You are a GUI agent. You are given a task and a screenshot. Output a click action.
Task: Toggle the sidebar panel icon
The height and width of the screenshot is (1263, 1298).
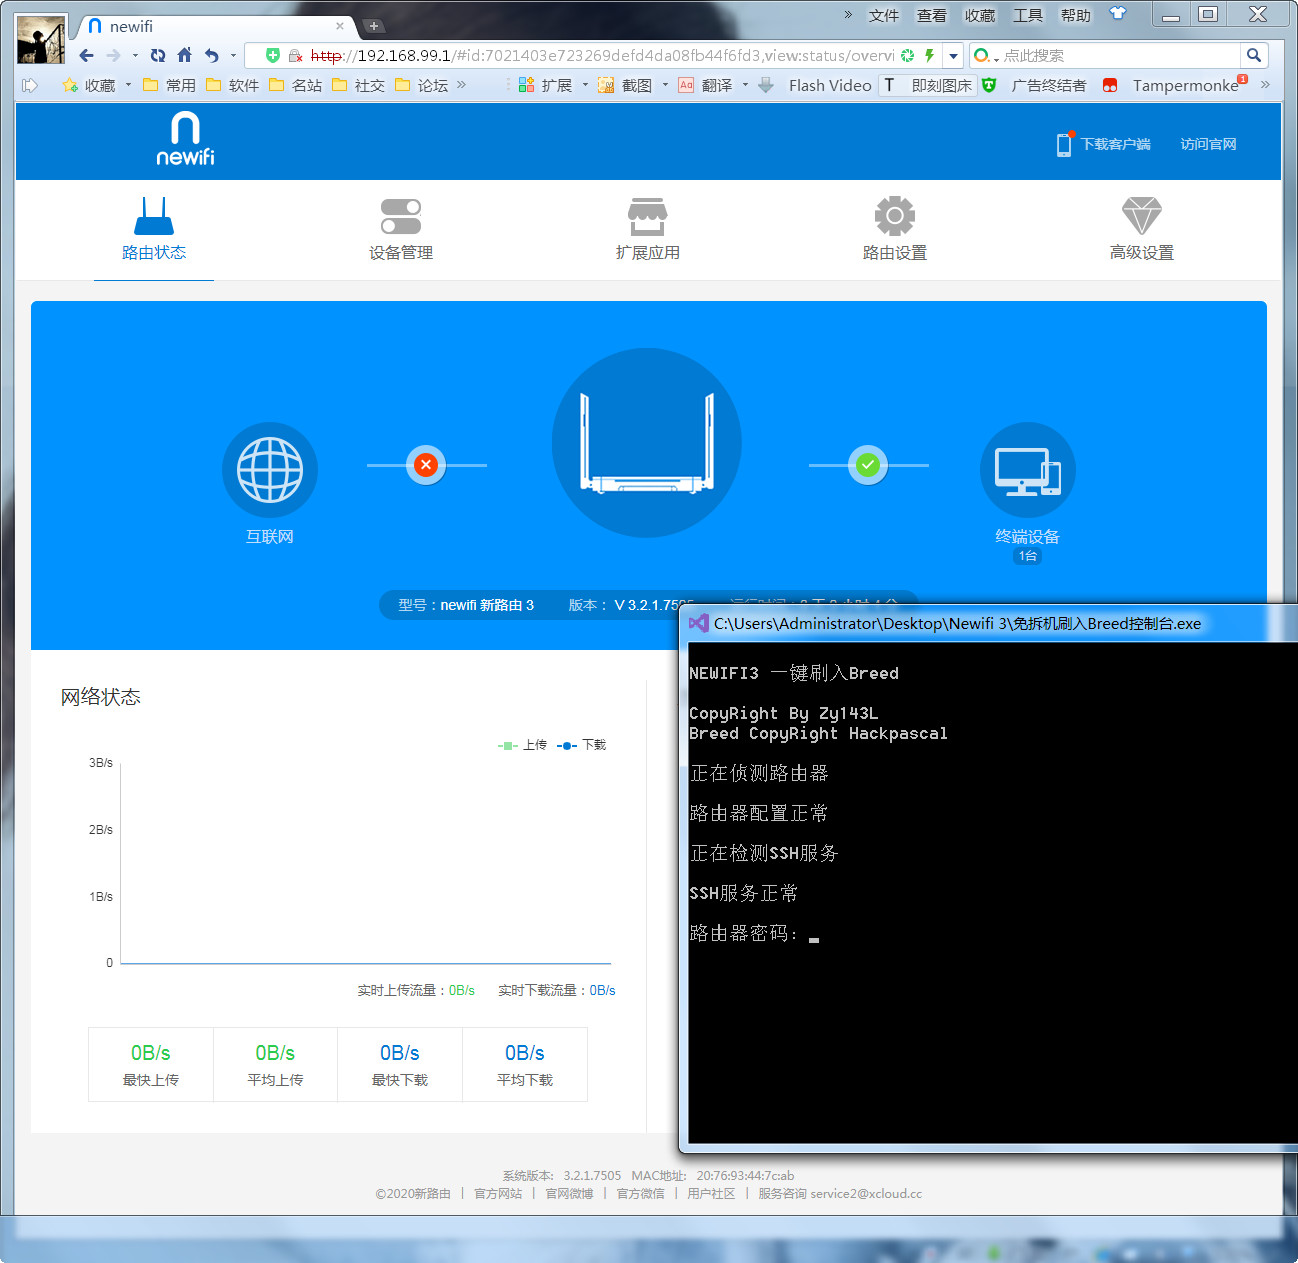[30, 86]
